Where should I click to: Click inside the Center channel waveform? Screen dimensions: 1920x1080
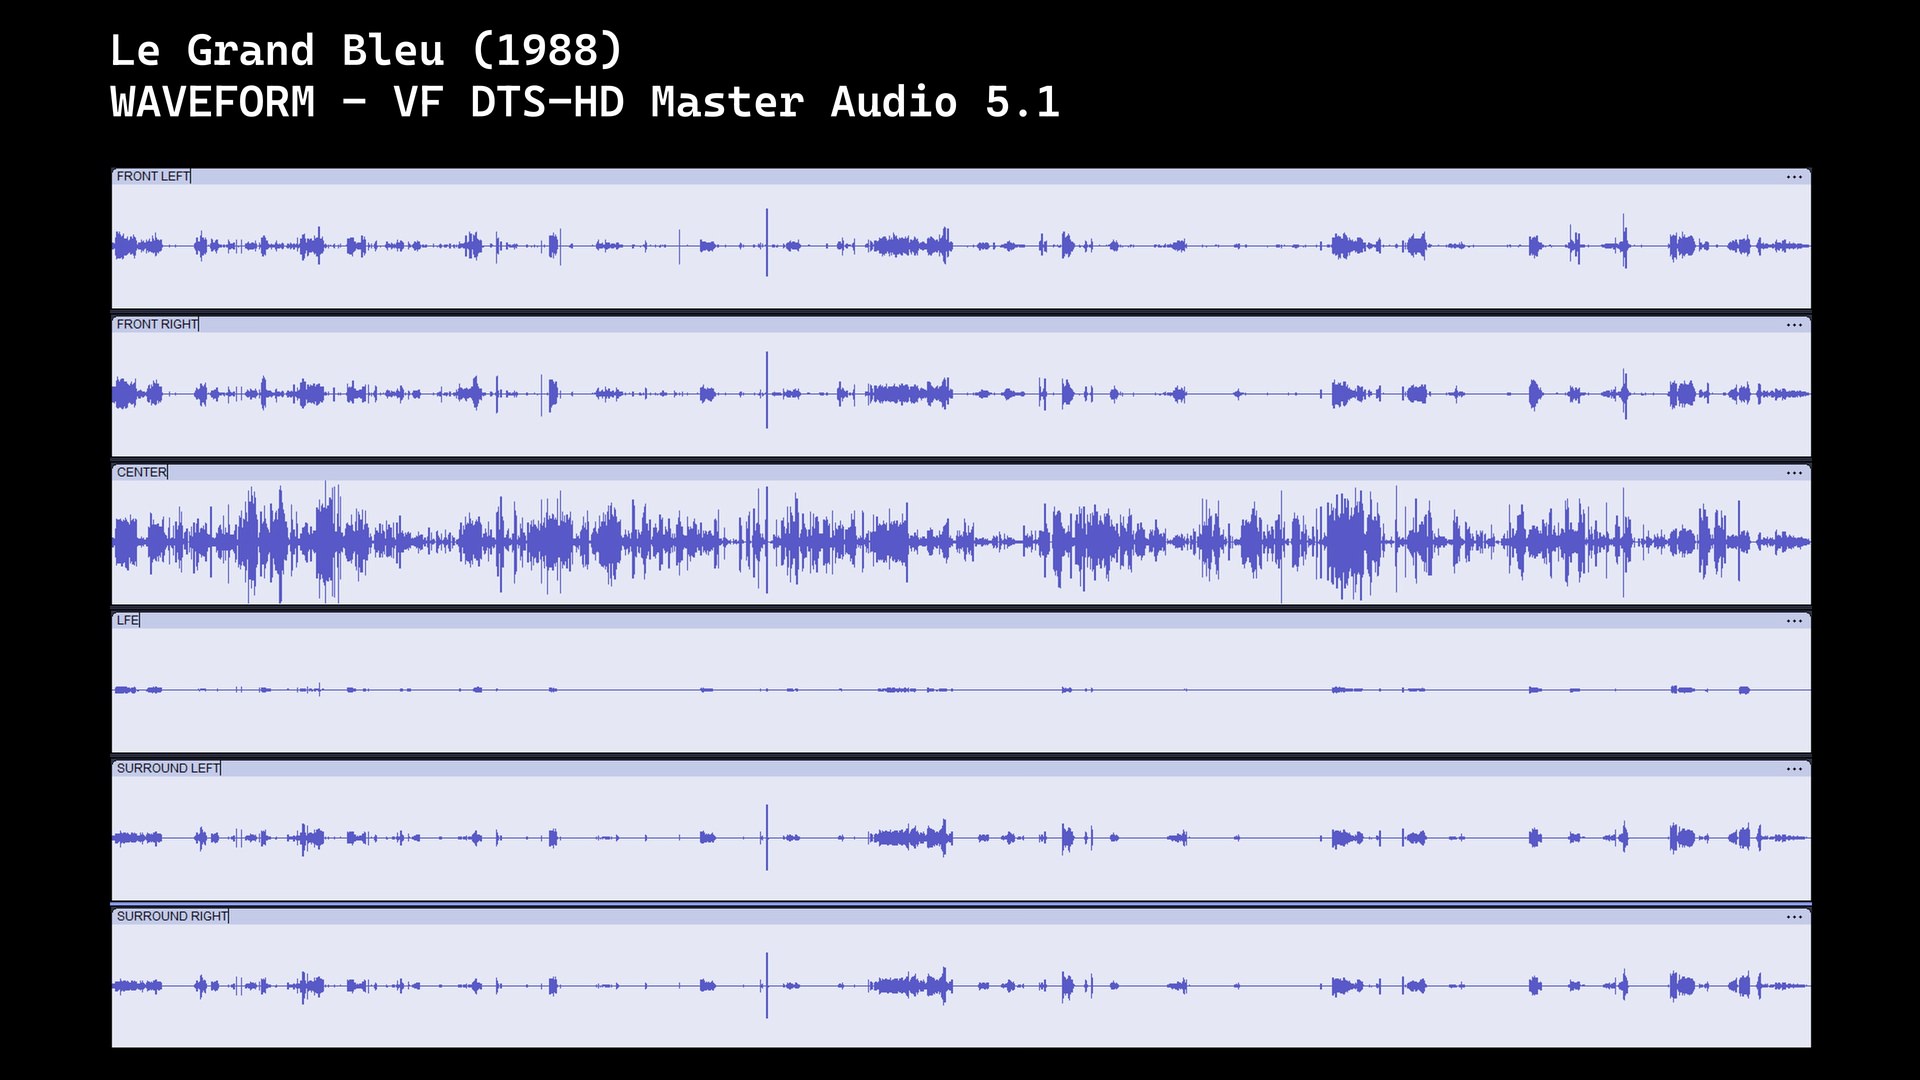(x=960, y=542)
